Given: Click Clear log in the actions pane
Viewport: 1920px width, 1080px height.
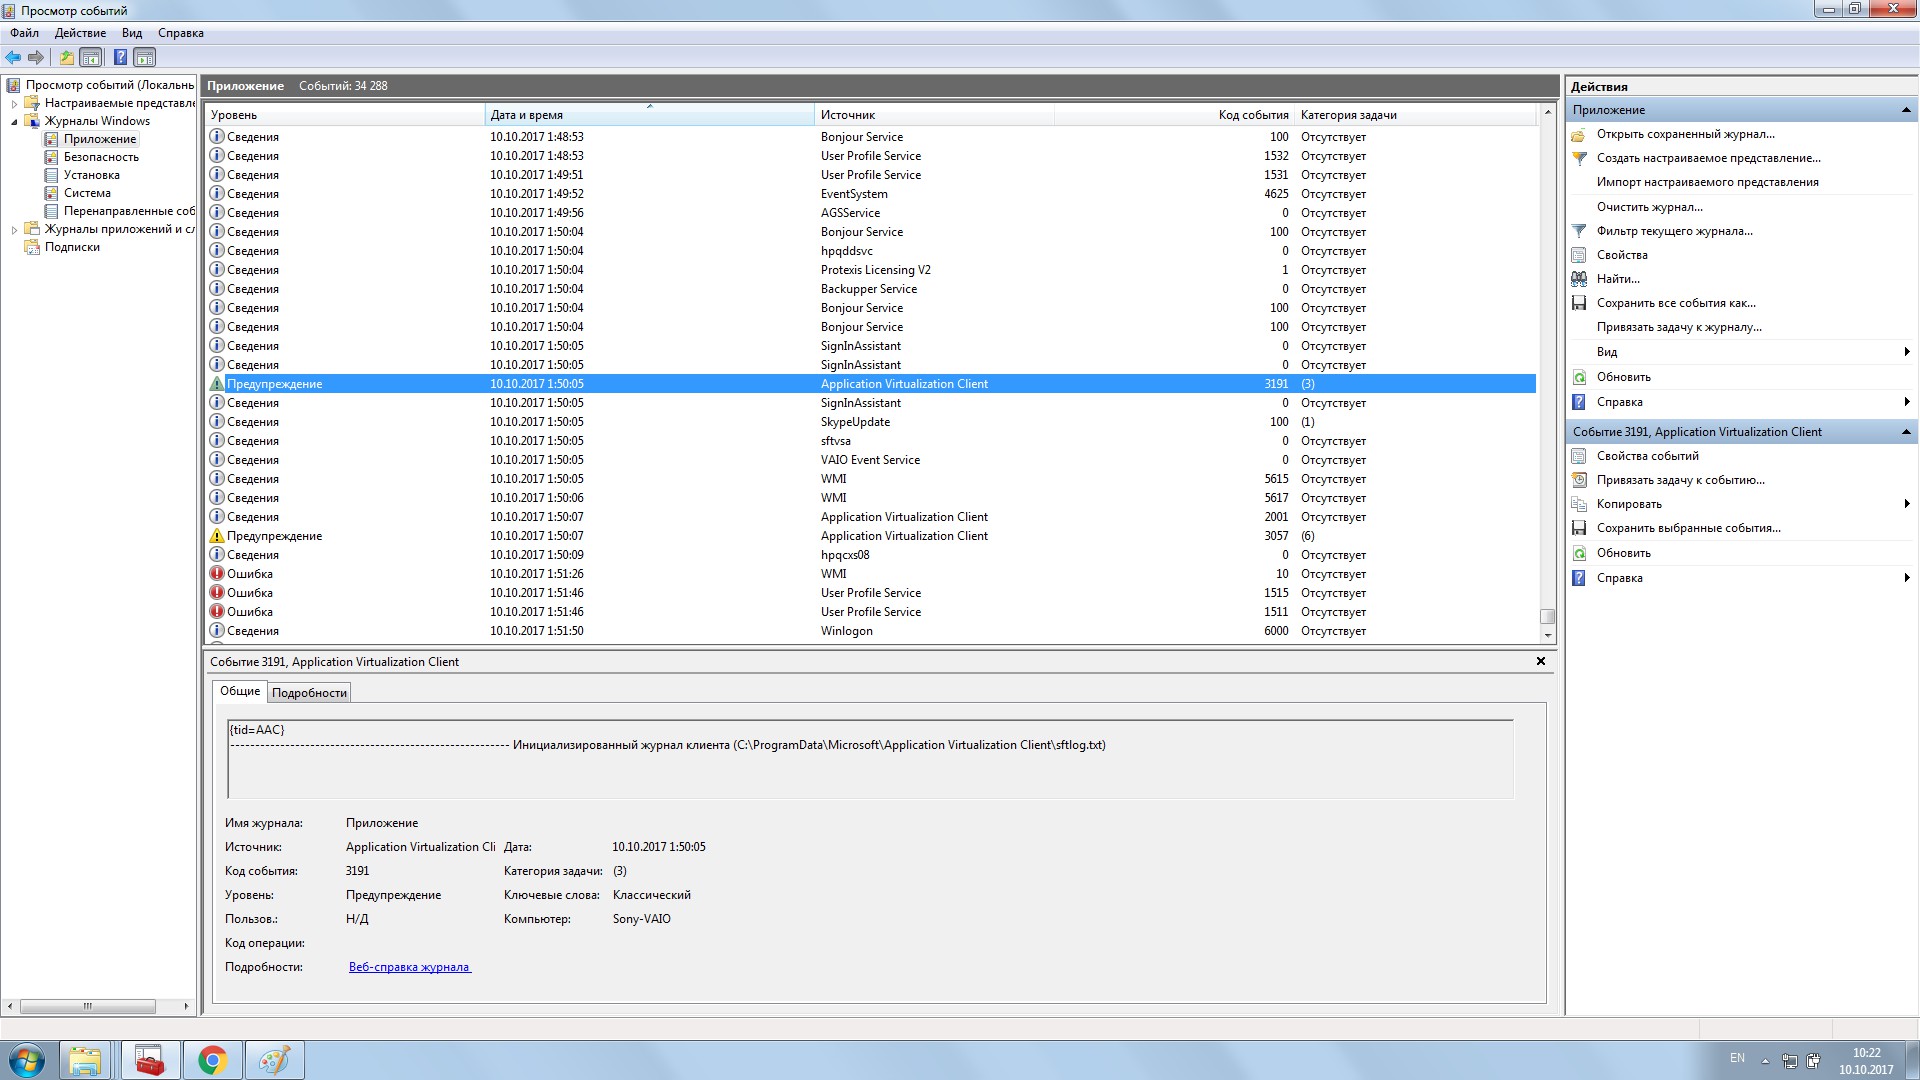Looking at the screenshot, I should tap(1649, 207).
